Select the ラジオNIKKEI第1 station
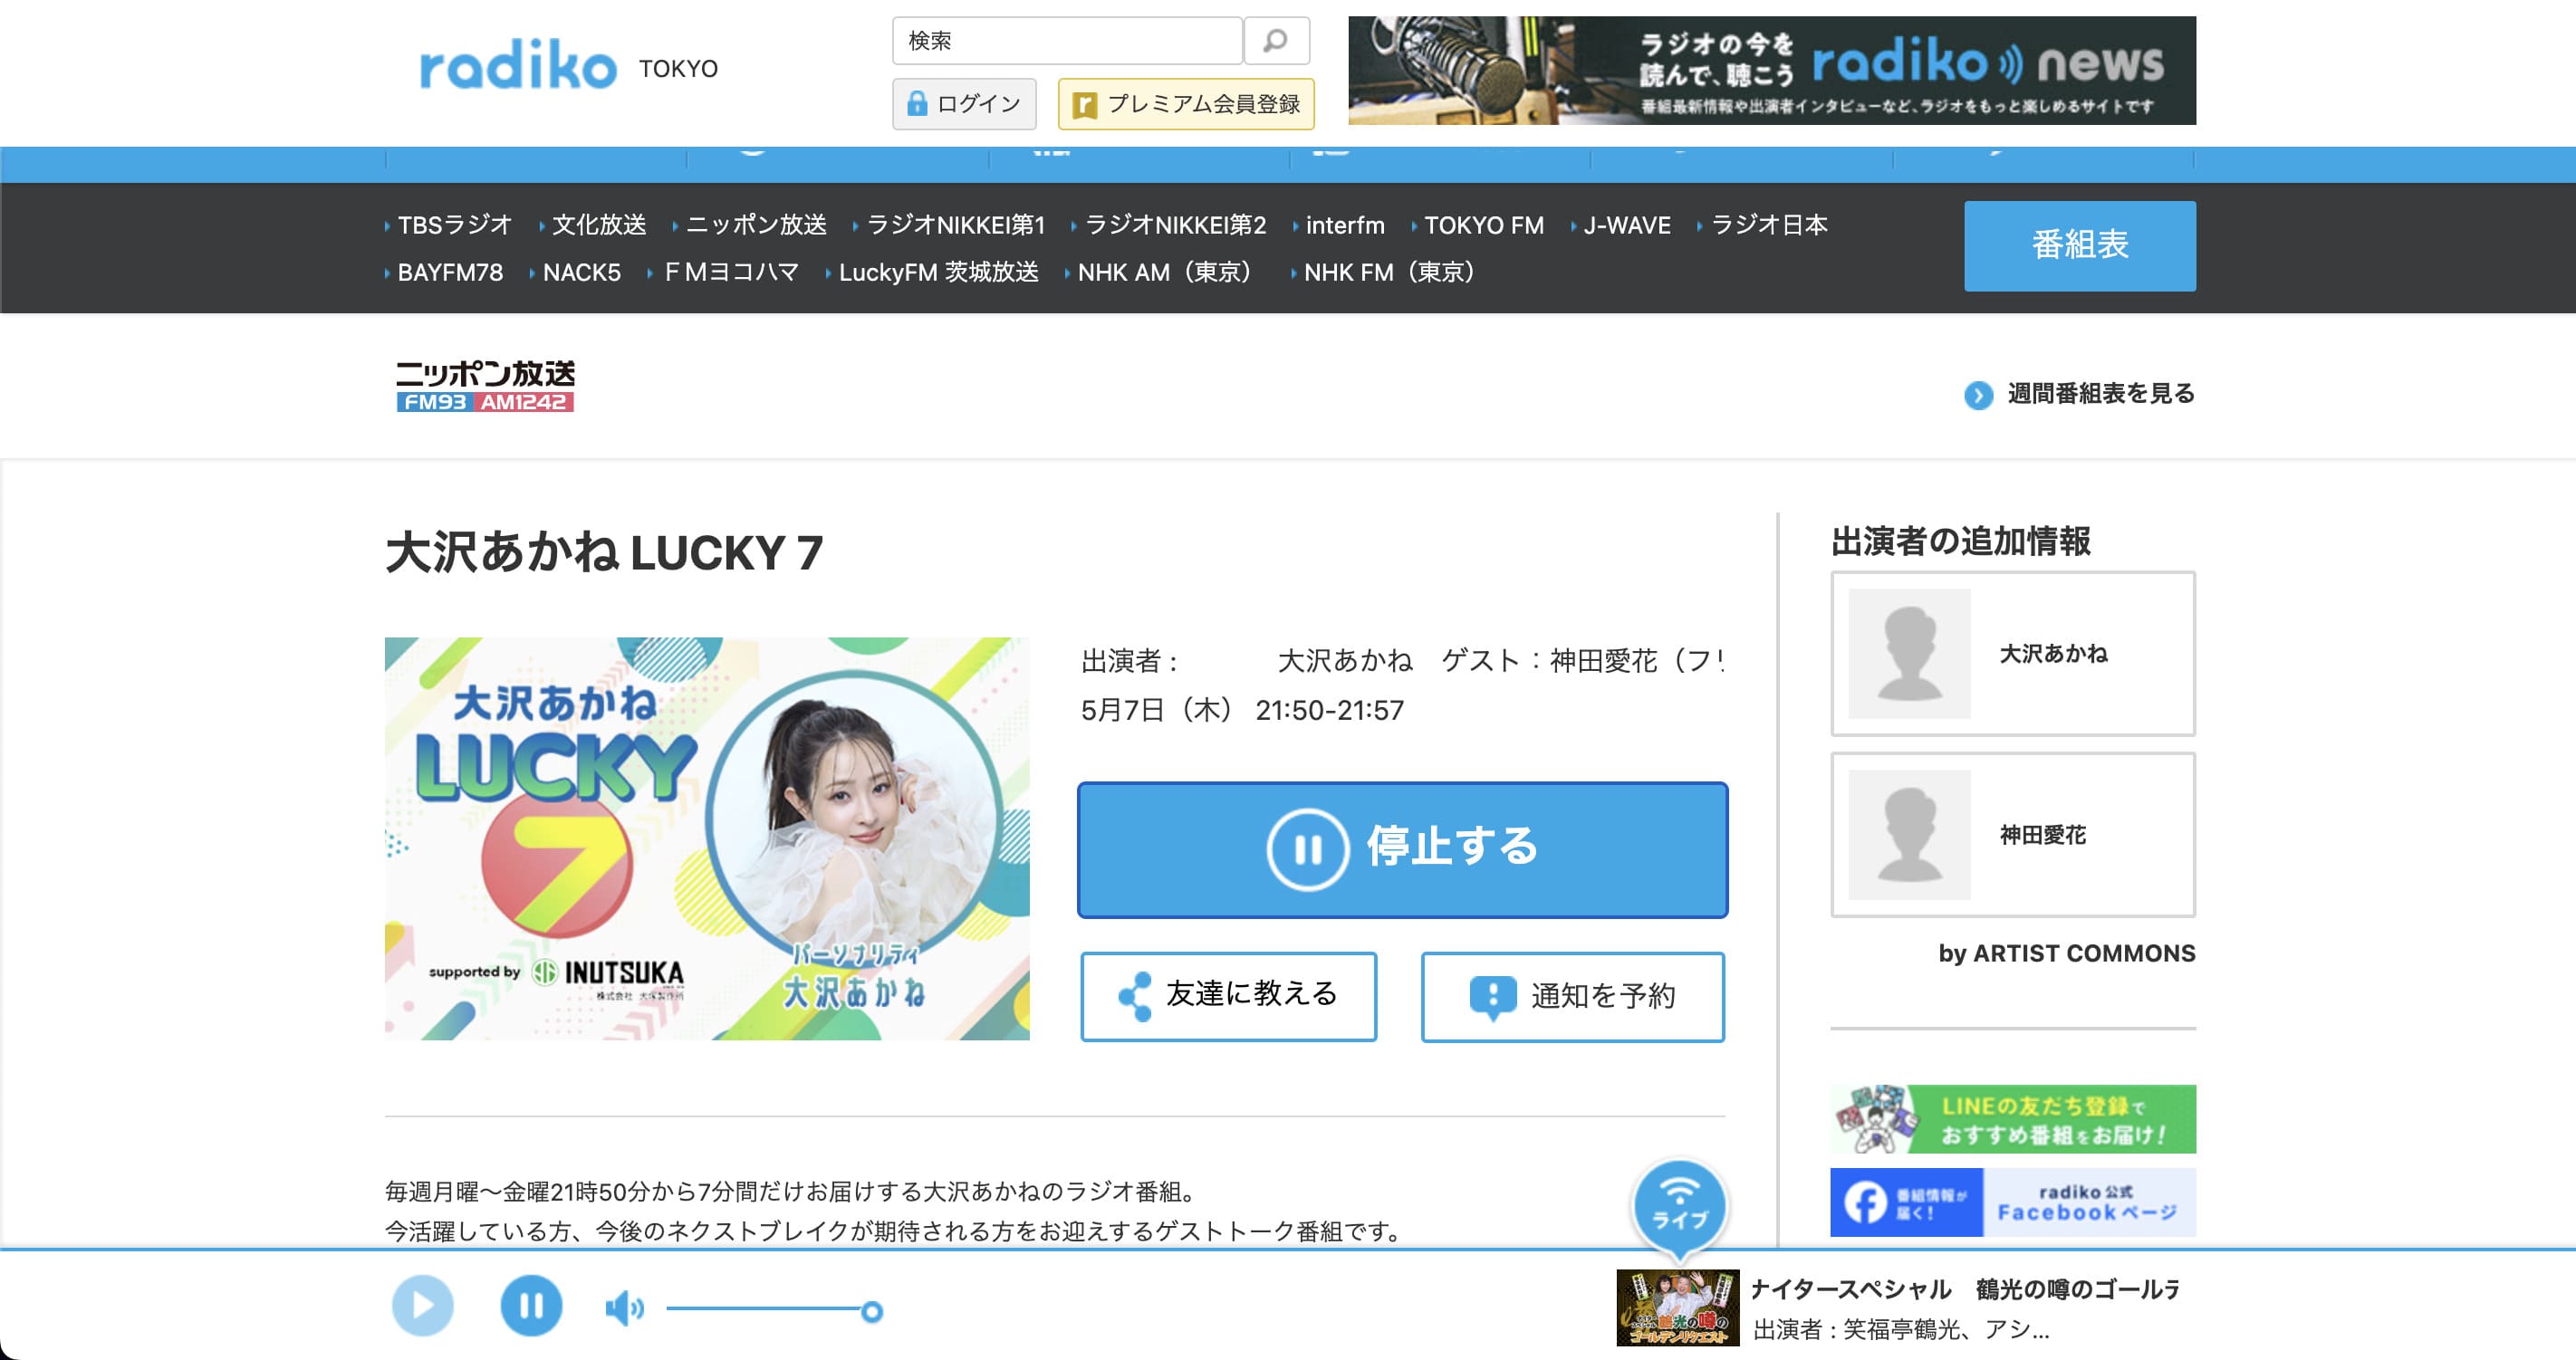The height and width of the screenshot is (1360, 2576). tap(955, 225)
